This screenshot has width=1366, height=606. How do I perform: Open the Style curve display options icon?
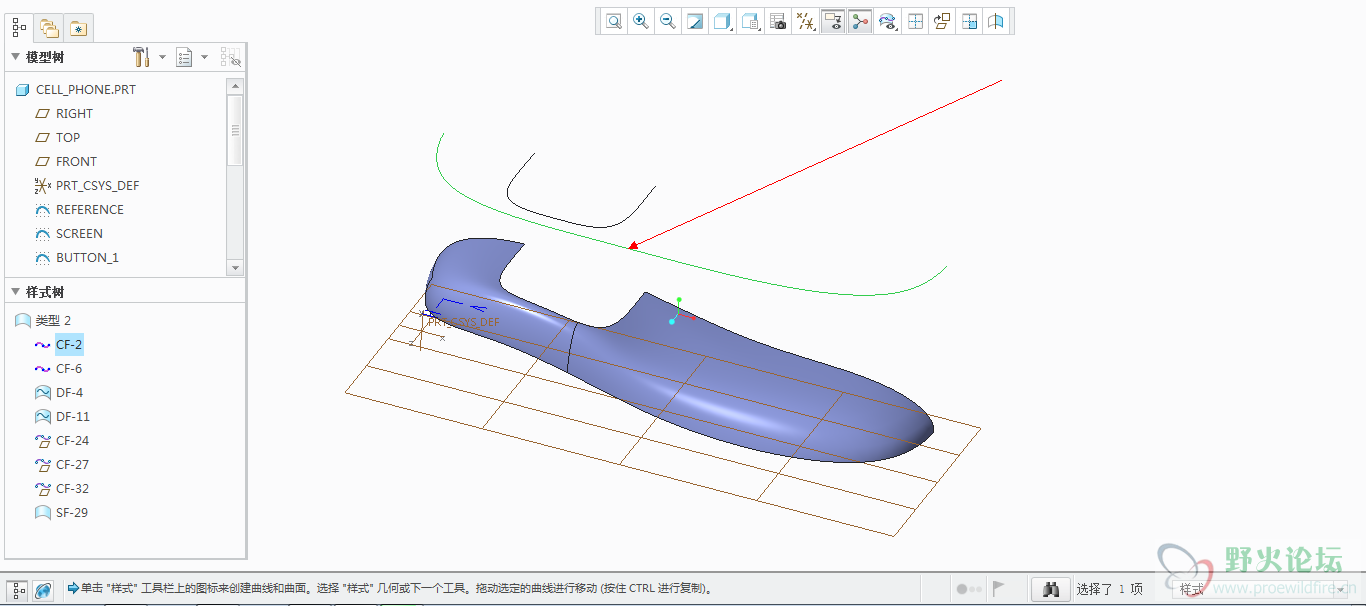tap(887, 21)
